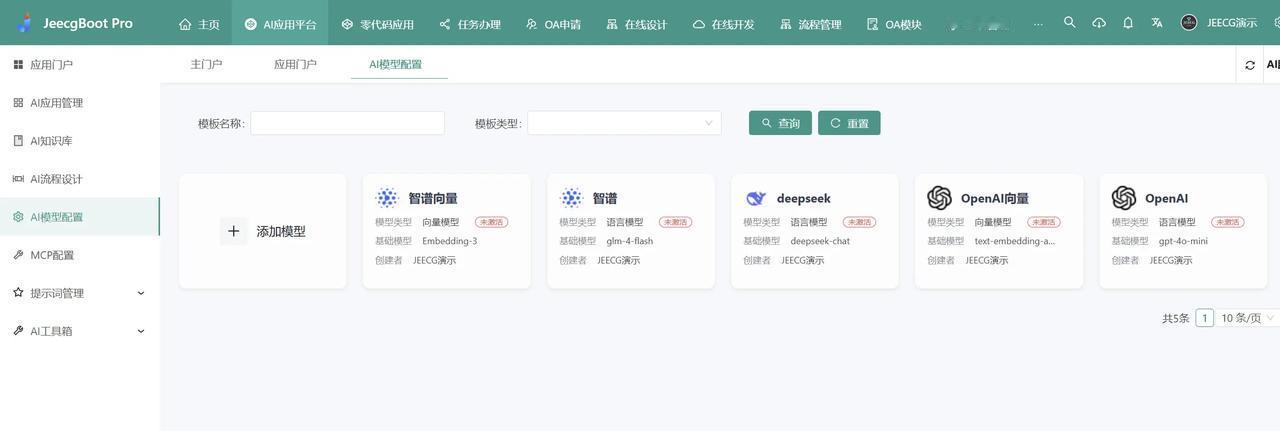Click the OpenAI向量 logo icon
This screenshot has height=431, width=1280.
939,198
